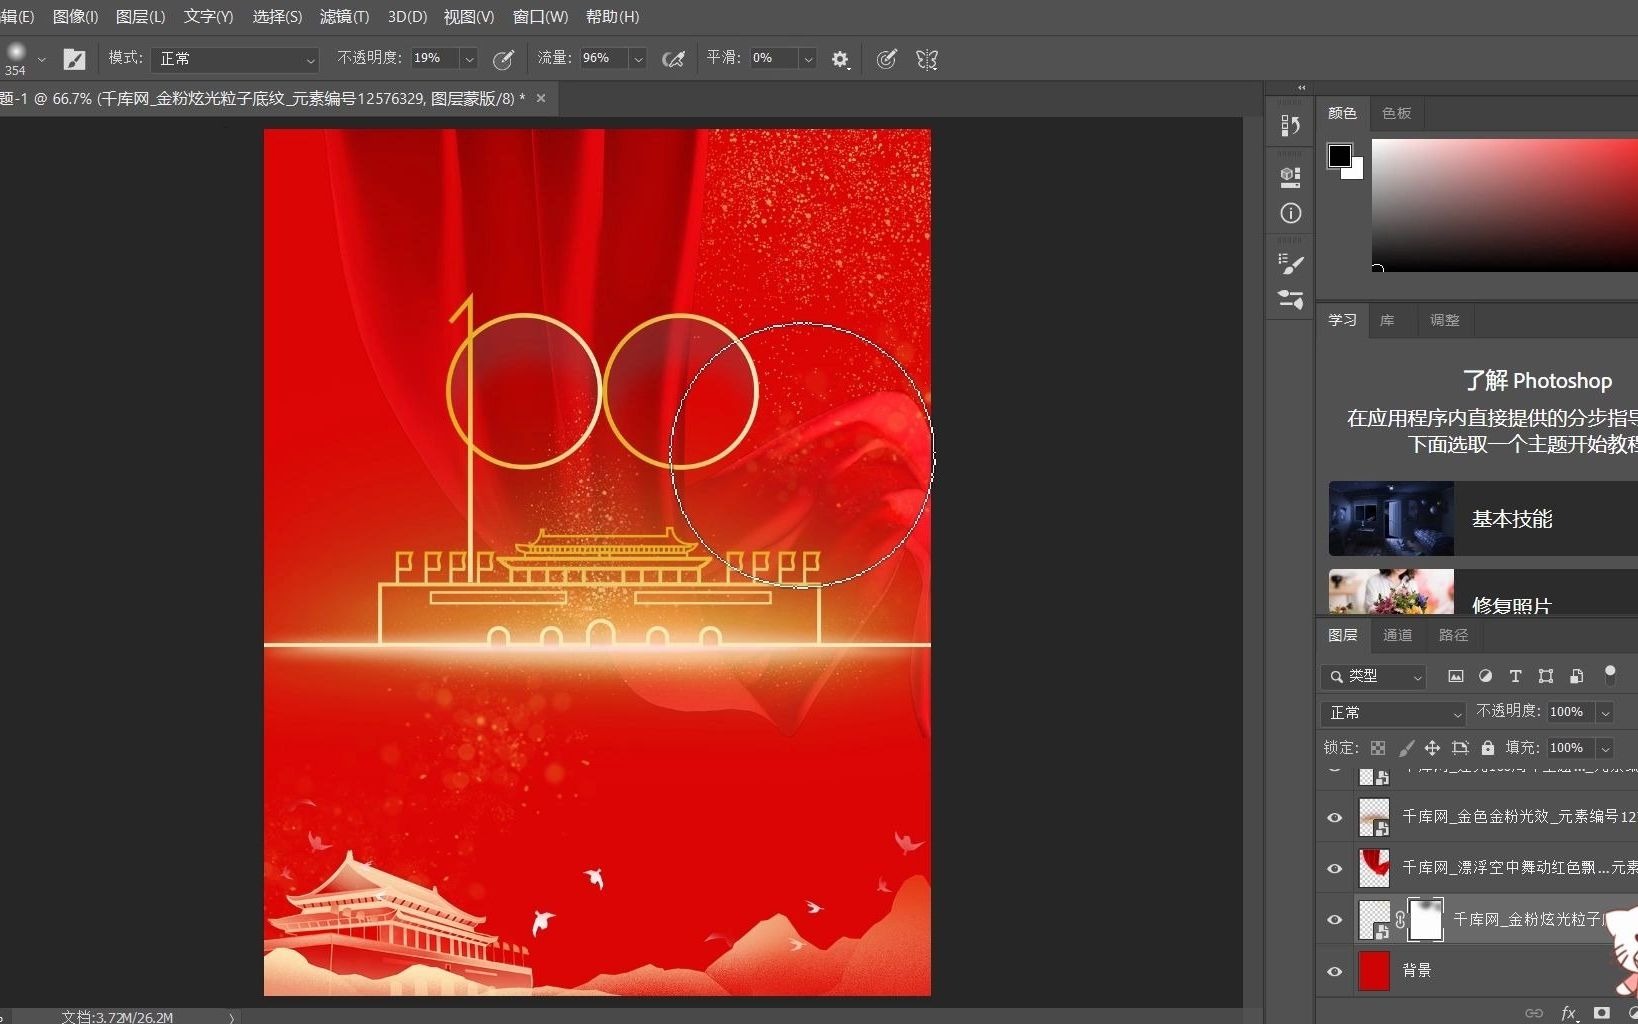The width and height of the screenshot is (1638, 1024).
Task: Switch to the 路径 tab
Action: pyautogui.click(x=1453, y=635)
